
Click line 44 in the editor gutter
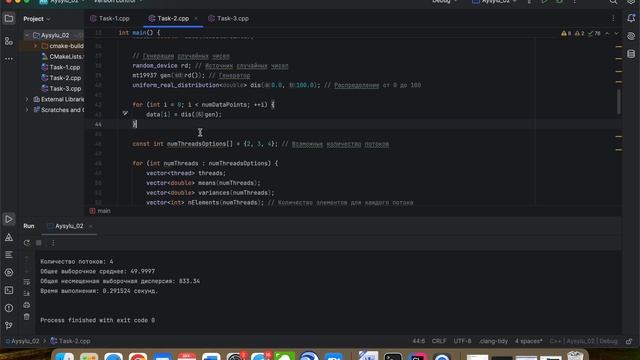(x=98, y=124)
